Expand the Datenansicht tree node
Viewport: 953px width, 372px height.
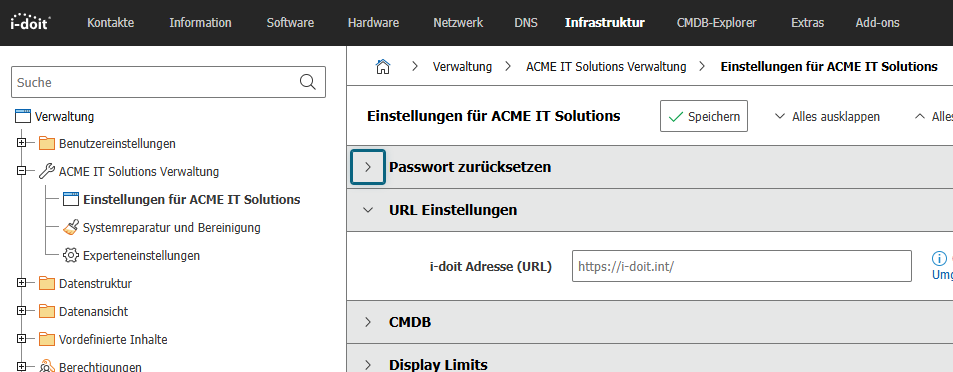pyautogui.click(x=22, y=311)
